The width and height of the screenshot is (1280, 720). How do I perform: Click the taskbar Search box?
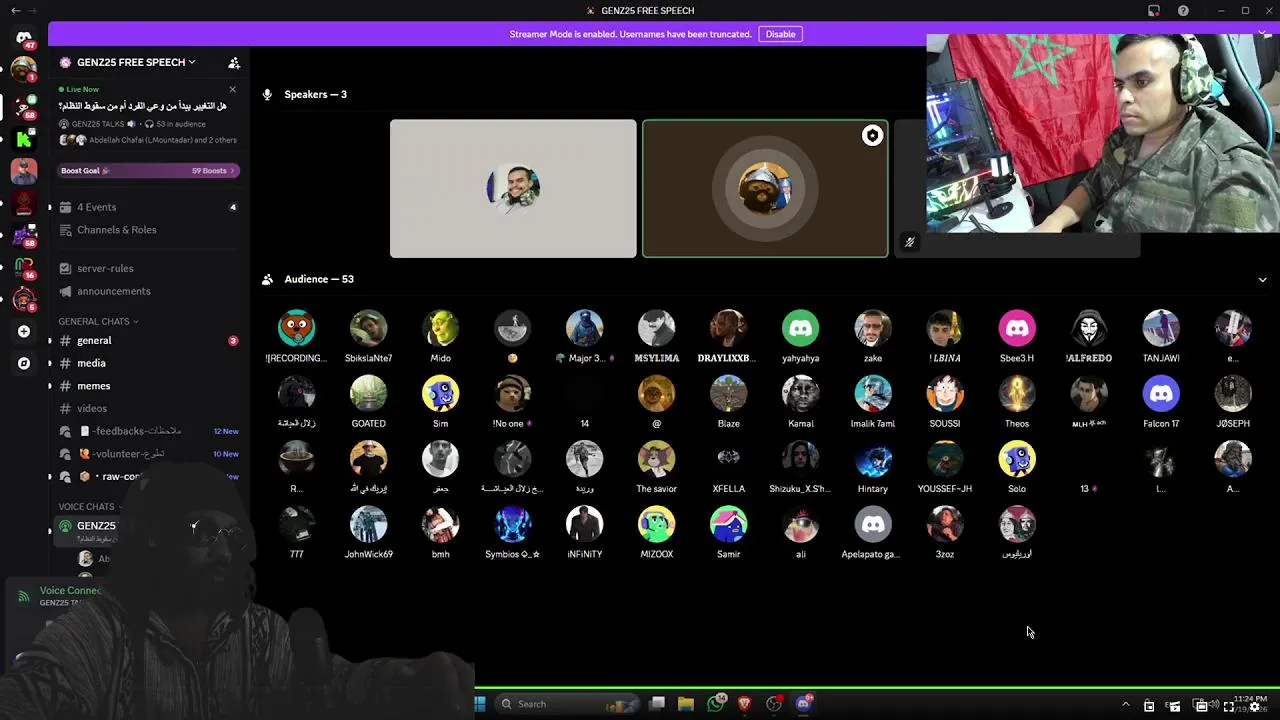click(x=568, y=704)
